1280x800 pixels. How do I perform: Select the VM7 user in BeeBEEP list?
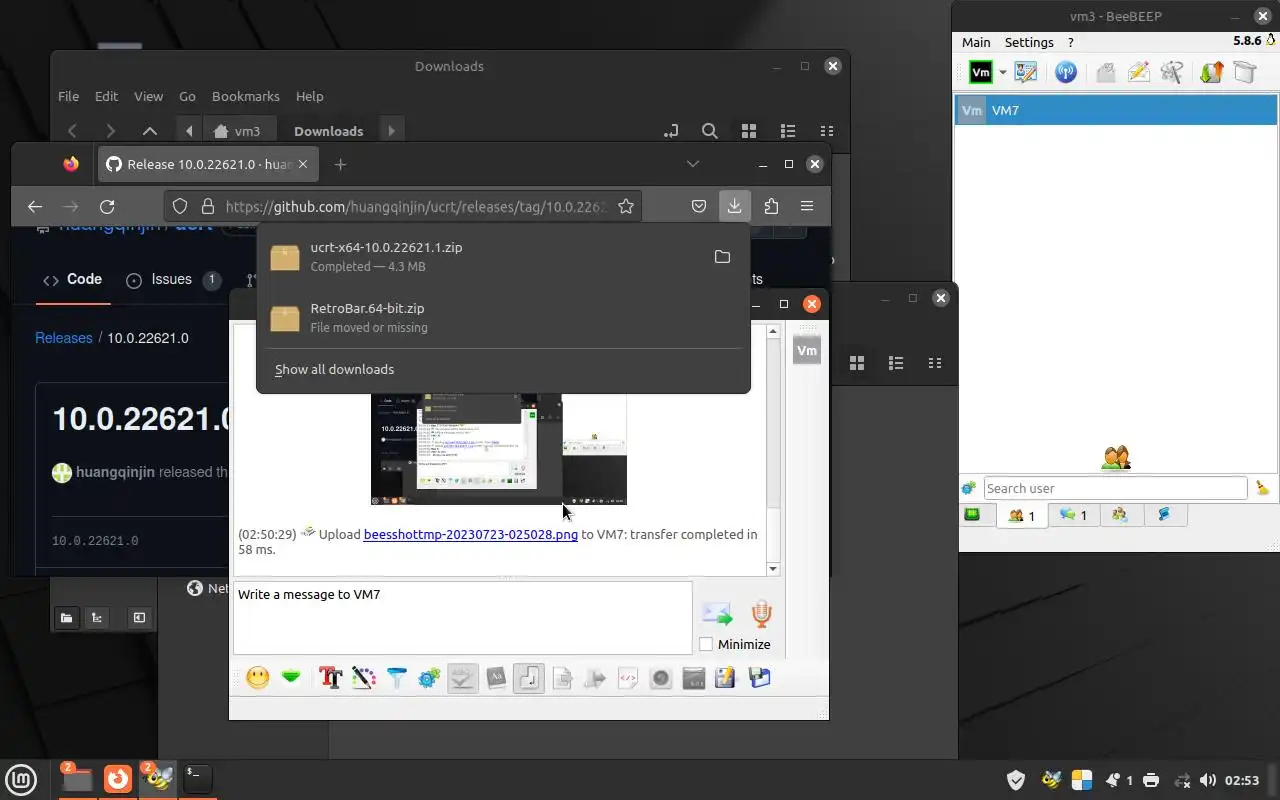click(x=1116, y=110)
